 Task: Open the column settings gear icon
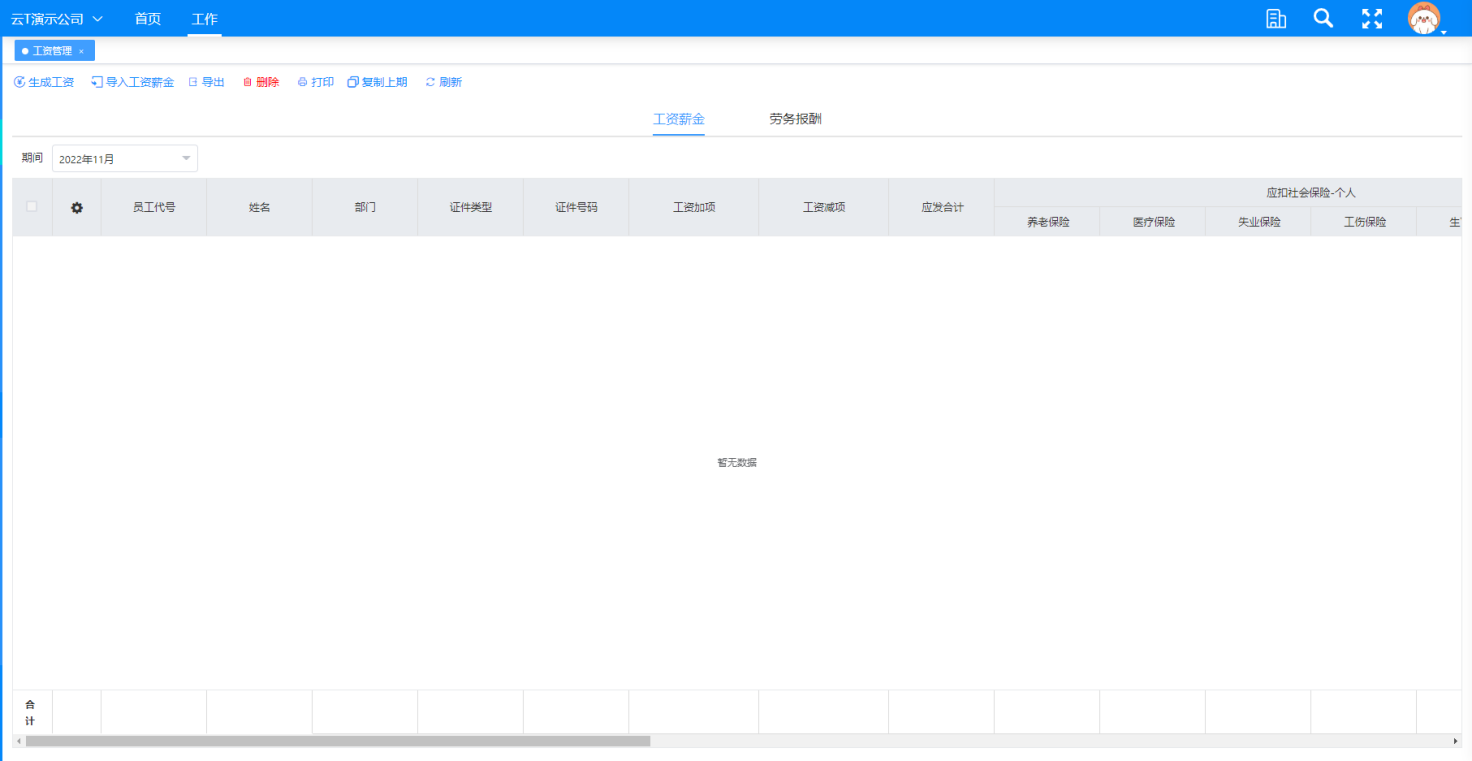[x=77, y=208]
